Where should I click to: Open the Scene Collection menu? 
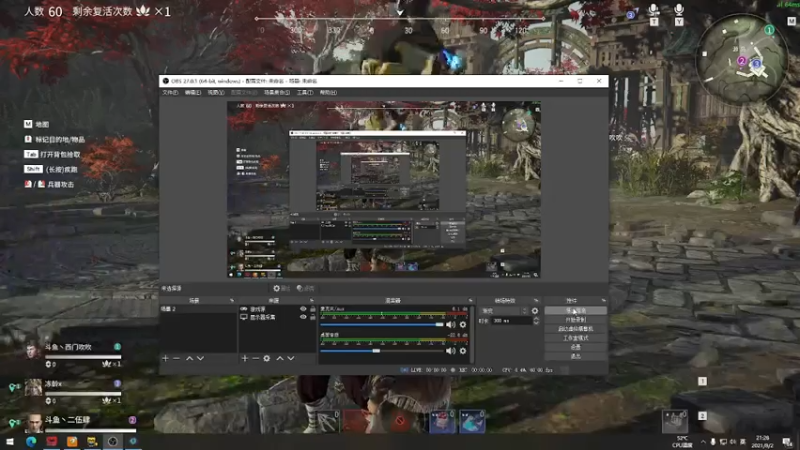coord(277,93)
